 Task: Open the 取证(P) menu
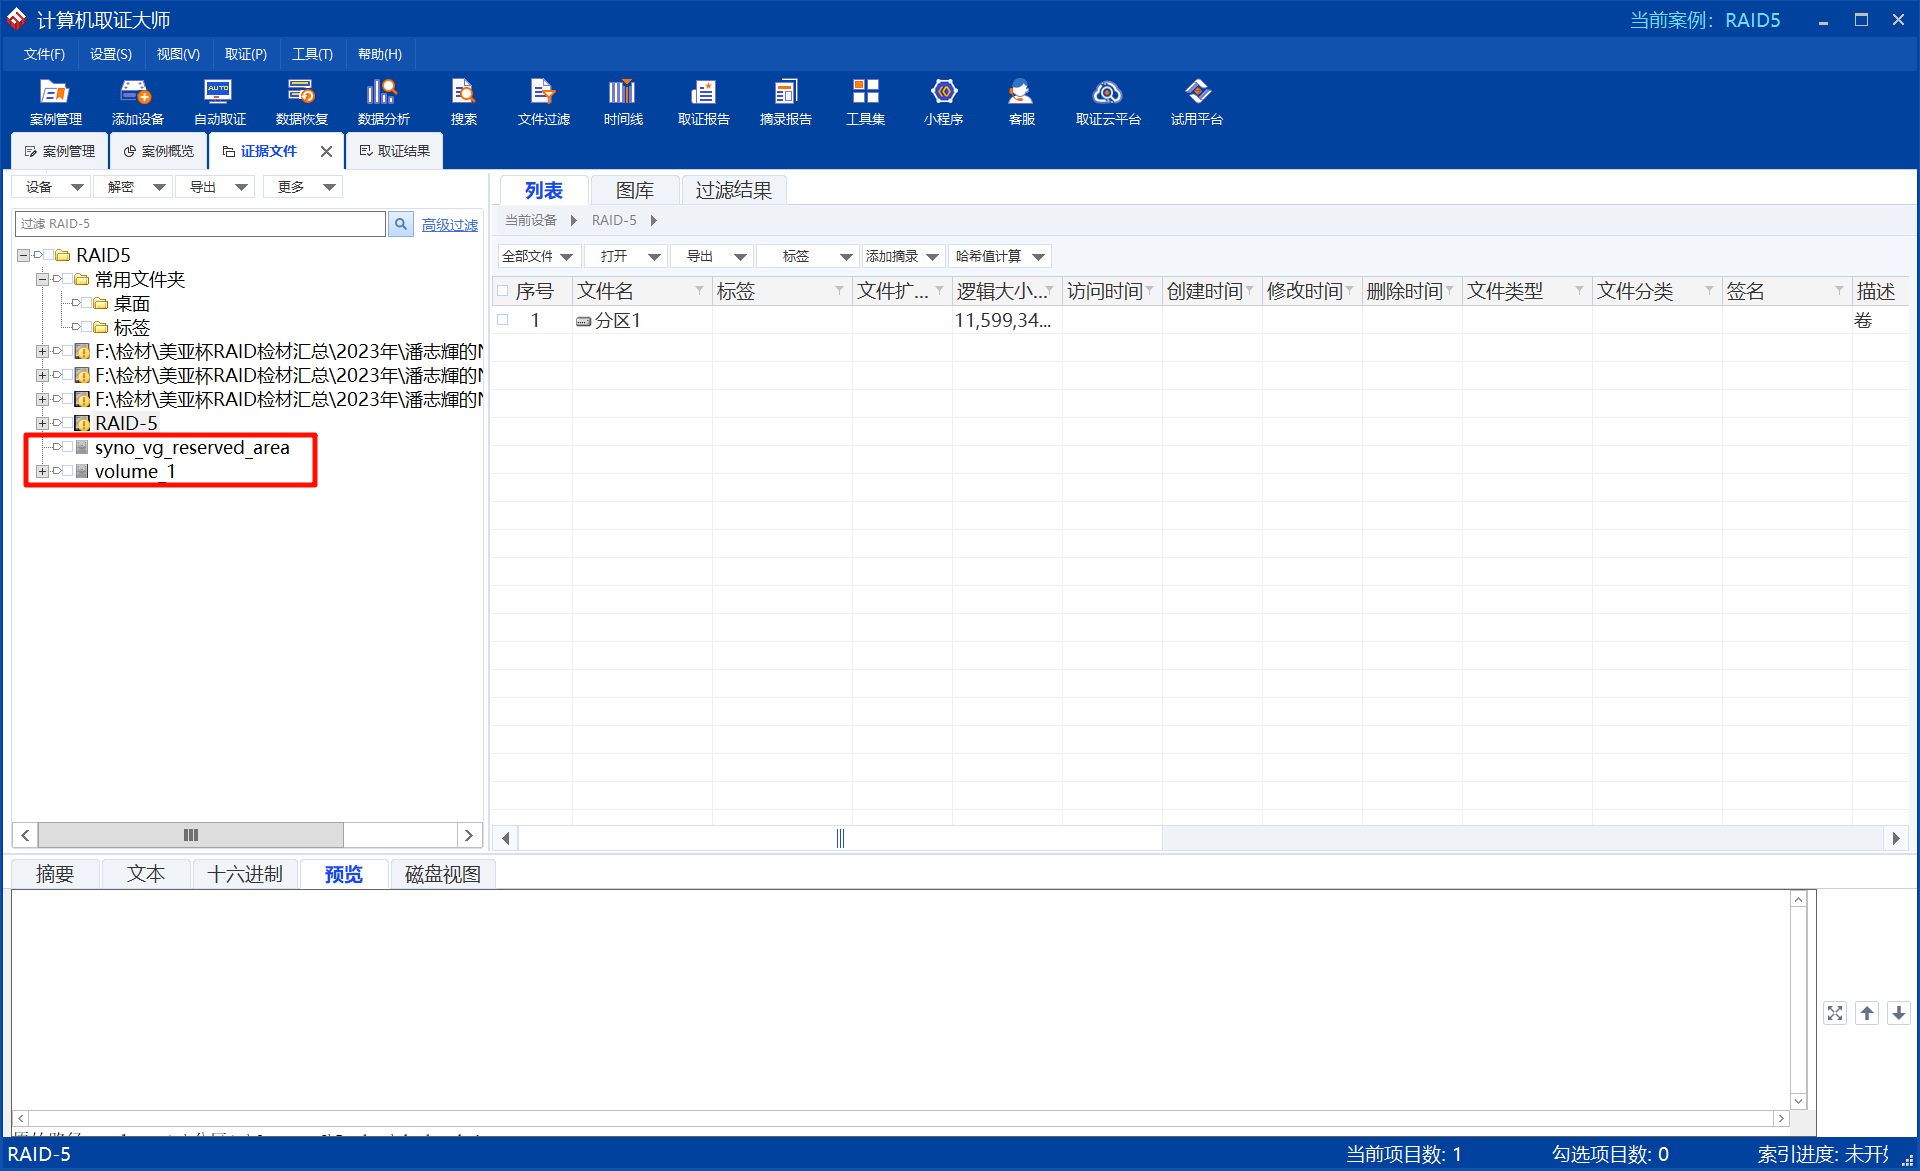point(245,54)
